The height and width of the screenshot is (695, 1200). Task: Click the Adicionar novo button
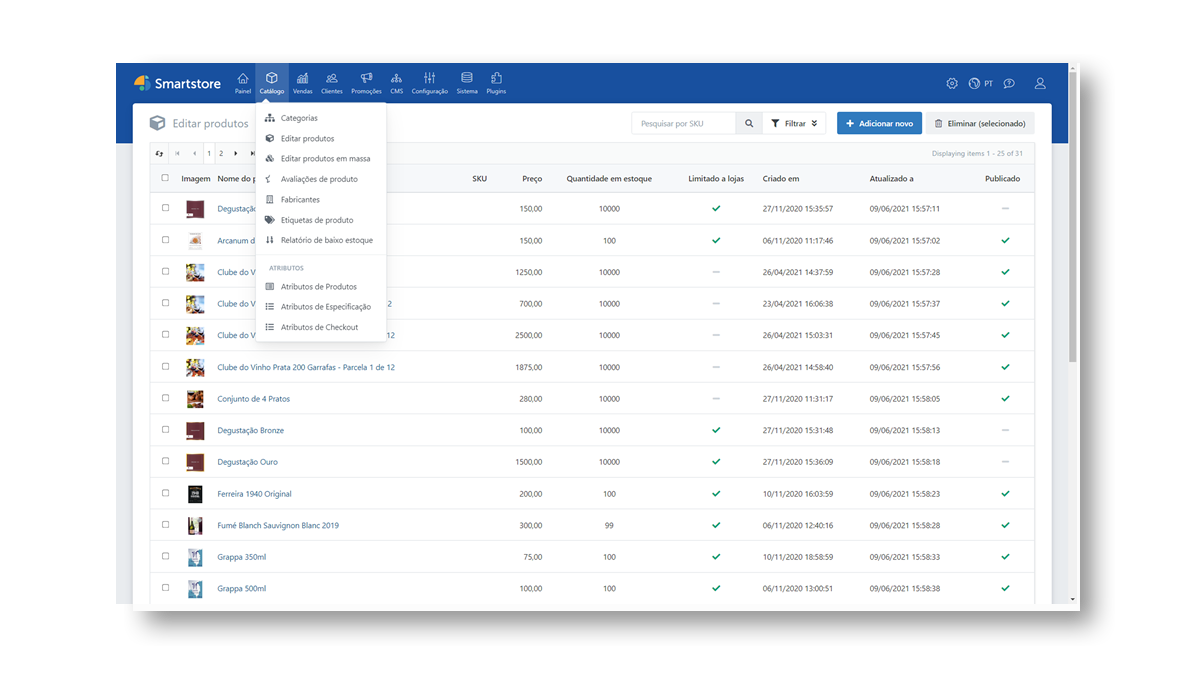(x=879, y=124)
